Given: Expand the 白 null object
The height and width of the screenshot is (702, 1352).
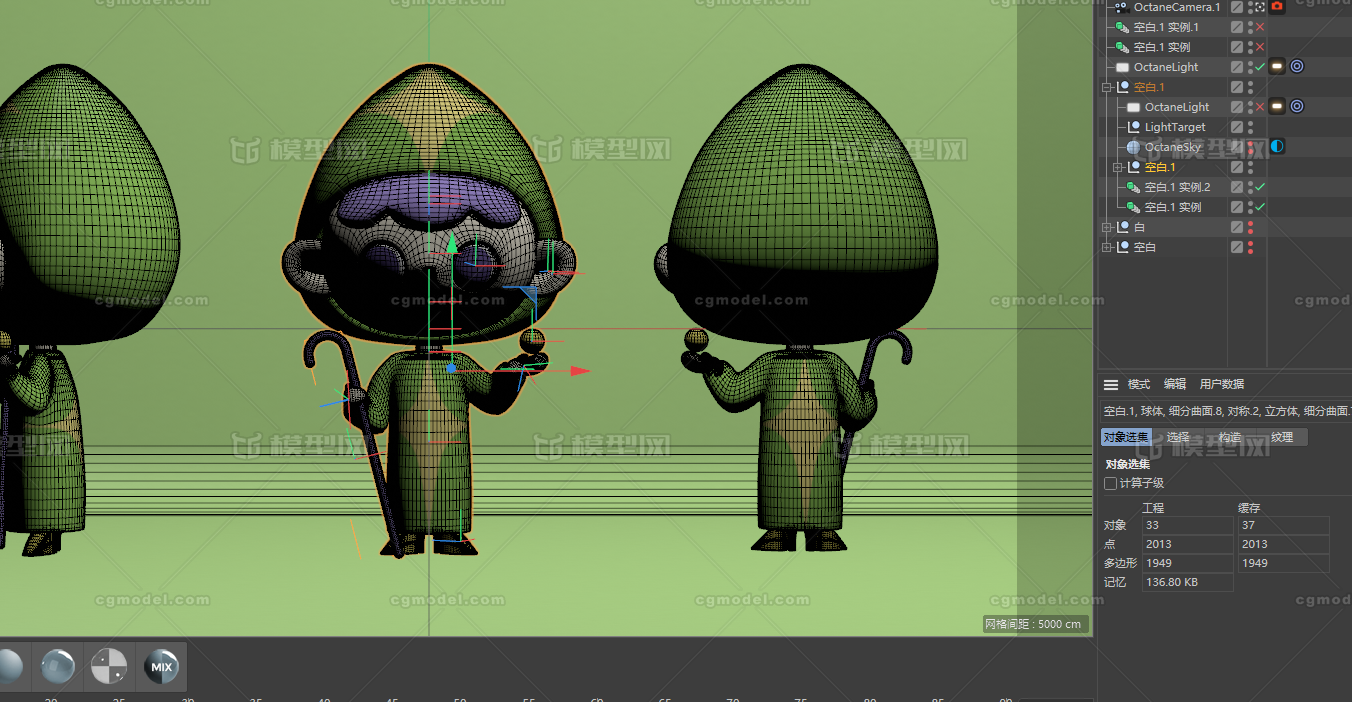Looking at the screenshot, I should click(x=1107, y=228).
